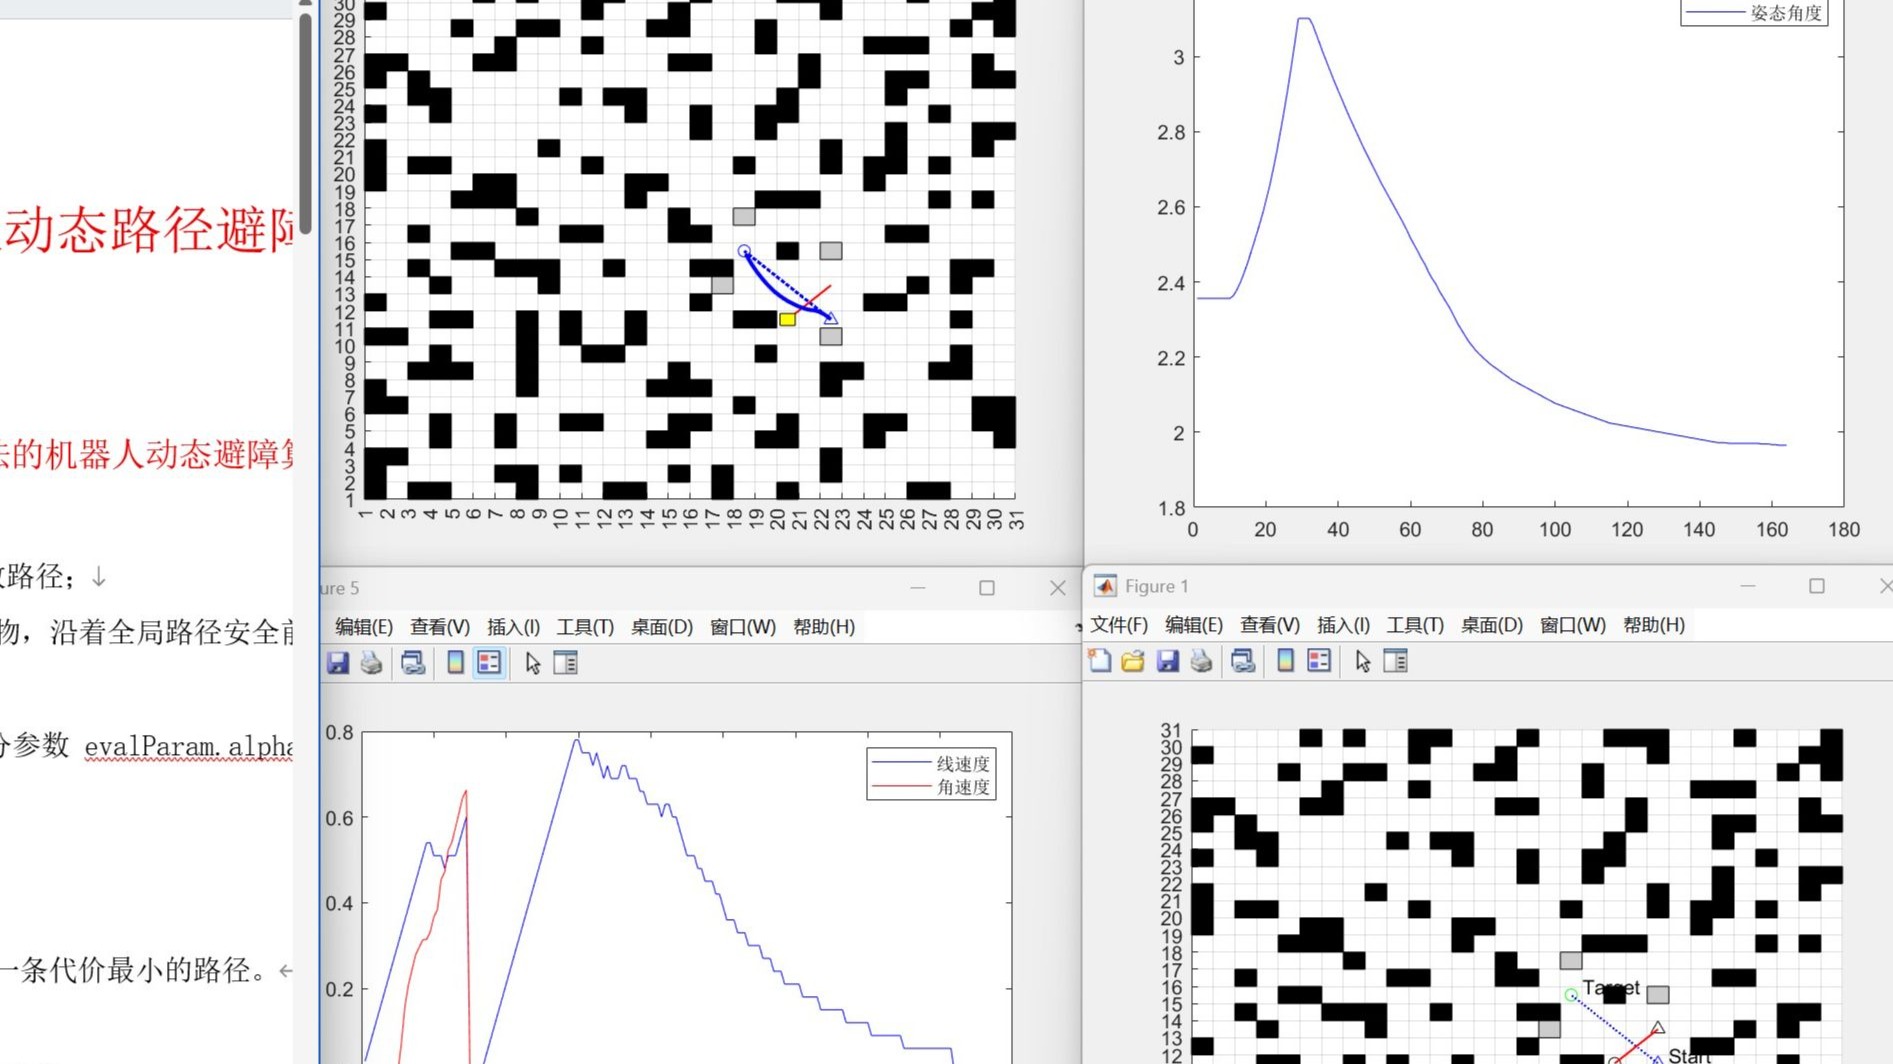Open the 查看(V) menu in Figure 1
This screenshot has height=1064, width=1893.
(1270, 625)
